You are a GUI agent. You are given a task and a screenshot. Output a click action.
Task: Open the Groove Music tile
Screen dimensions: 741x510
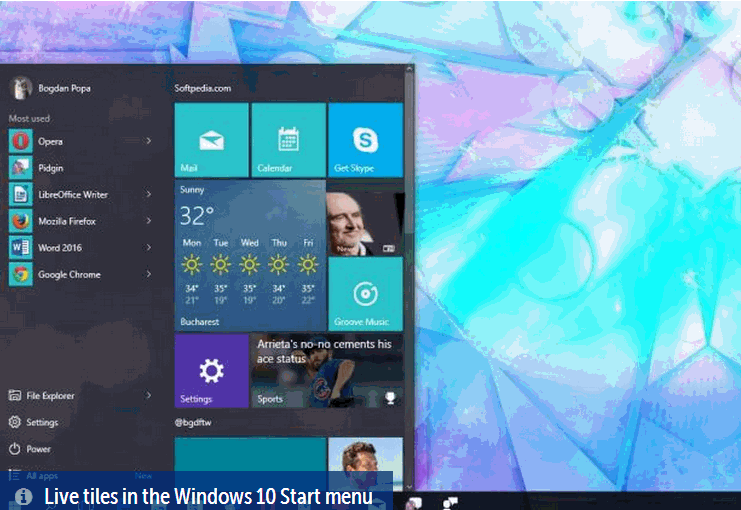(x=365, y=294)
